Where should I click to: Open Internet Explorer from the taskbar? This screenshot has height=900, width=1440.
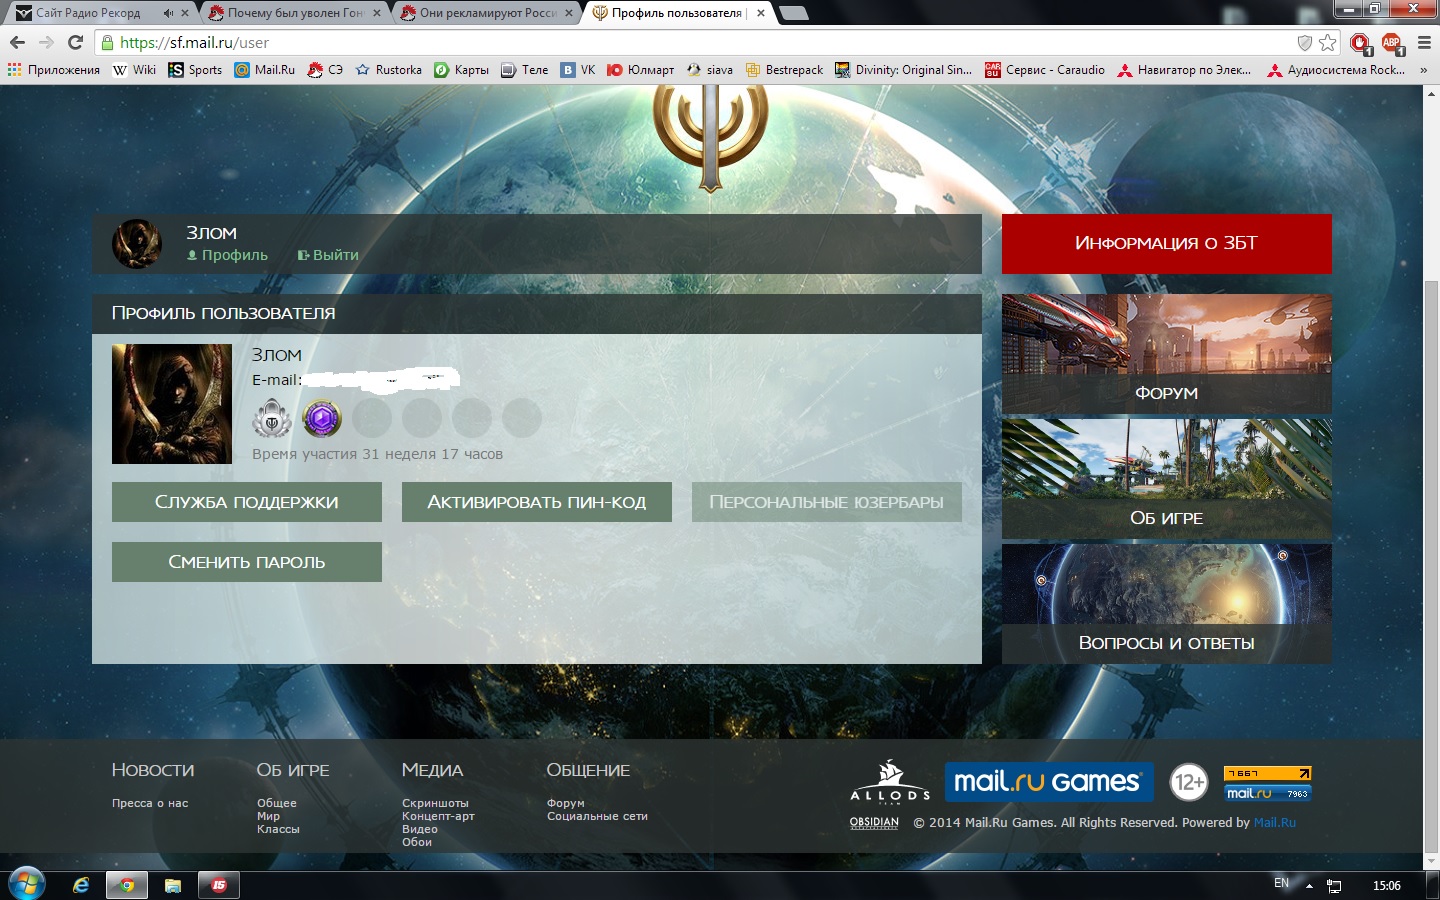81,885
